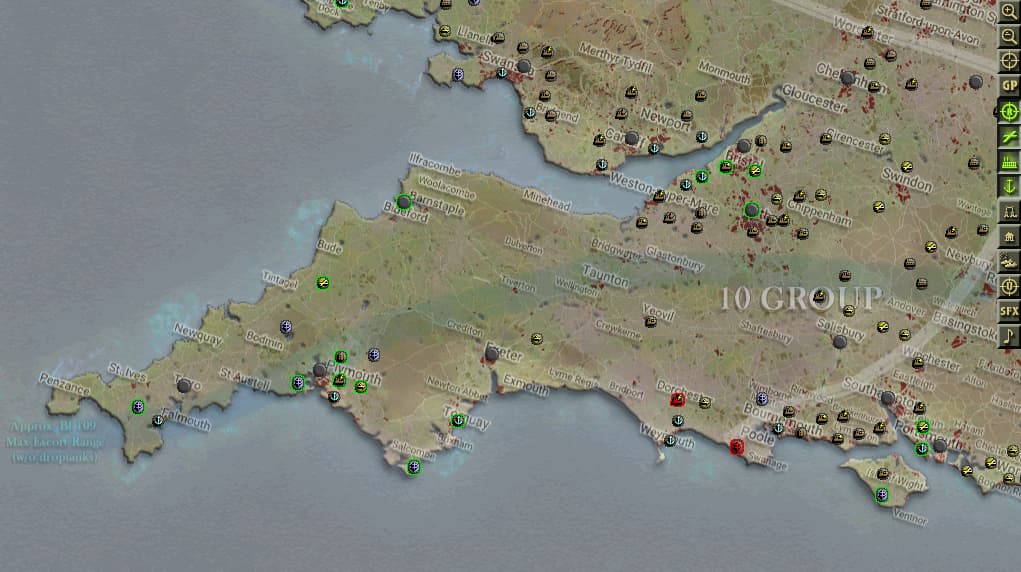The height and width of the screenshot is (572, 1021).
Task: Select the grey city marker at Bristol
Action: (744, 146)
